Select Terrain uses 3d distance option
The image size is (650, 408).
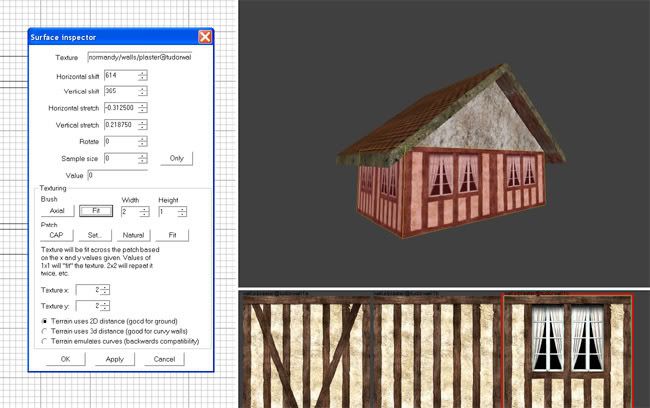(x=43, y=331)
